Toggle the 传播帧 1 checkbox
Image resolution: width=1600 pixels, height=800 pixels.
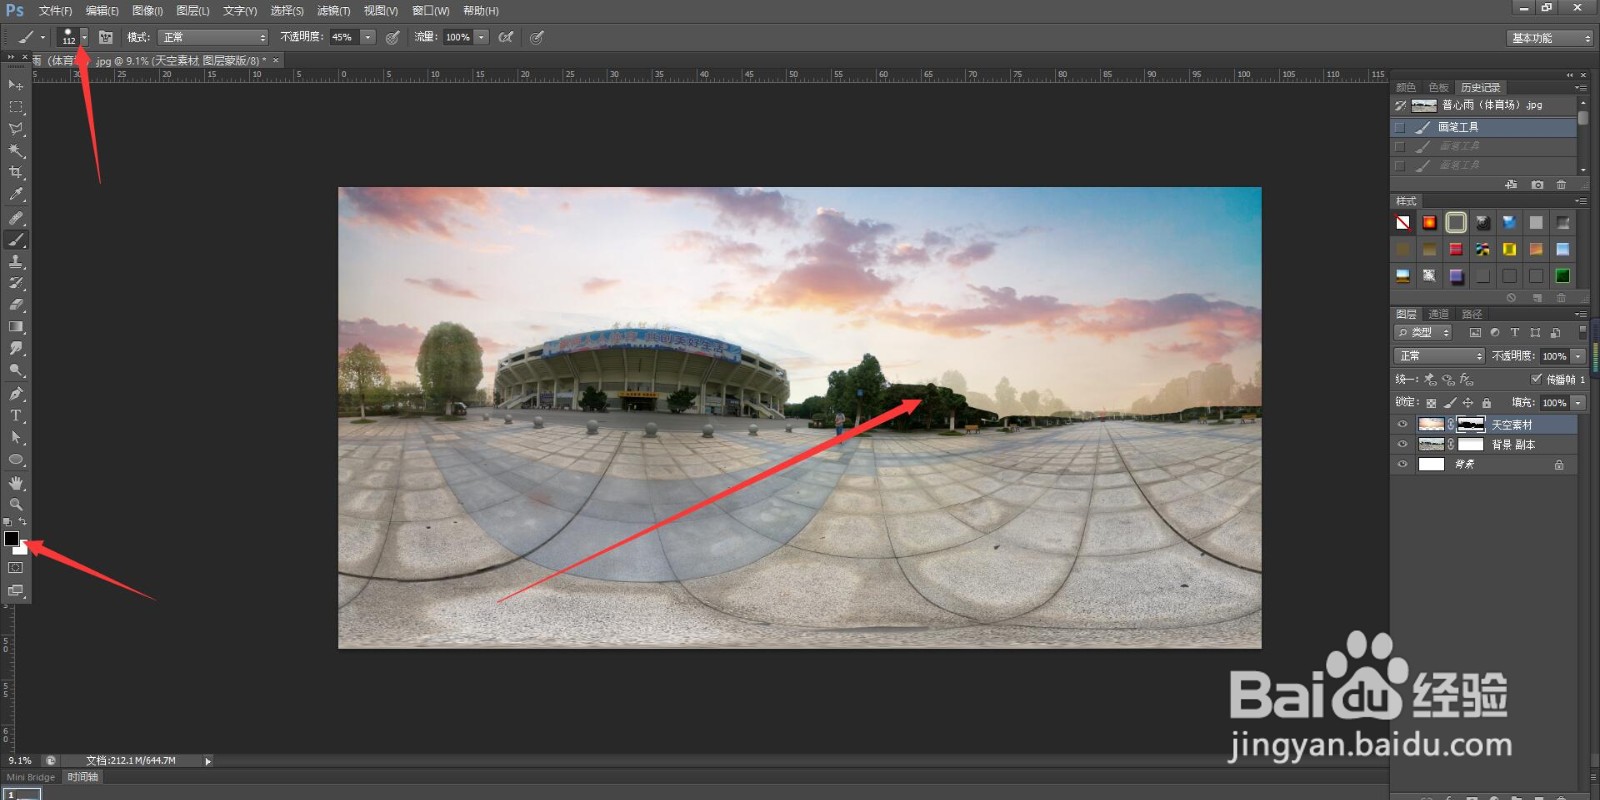[1537, 379]
